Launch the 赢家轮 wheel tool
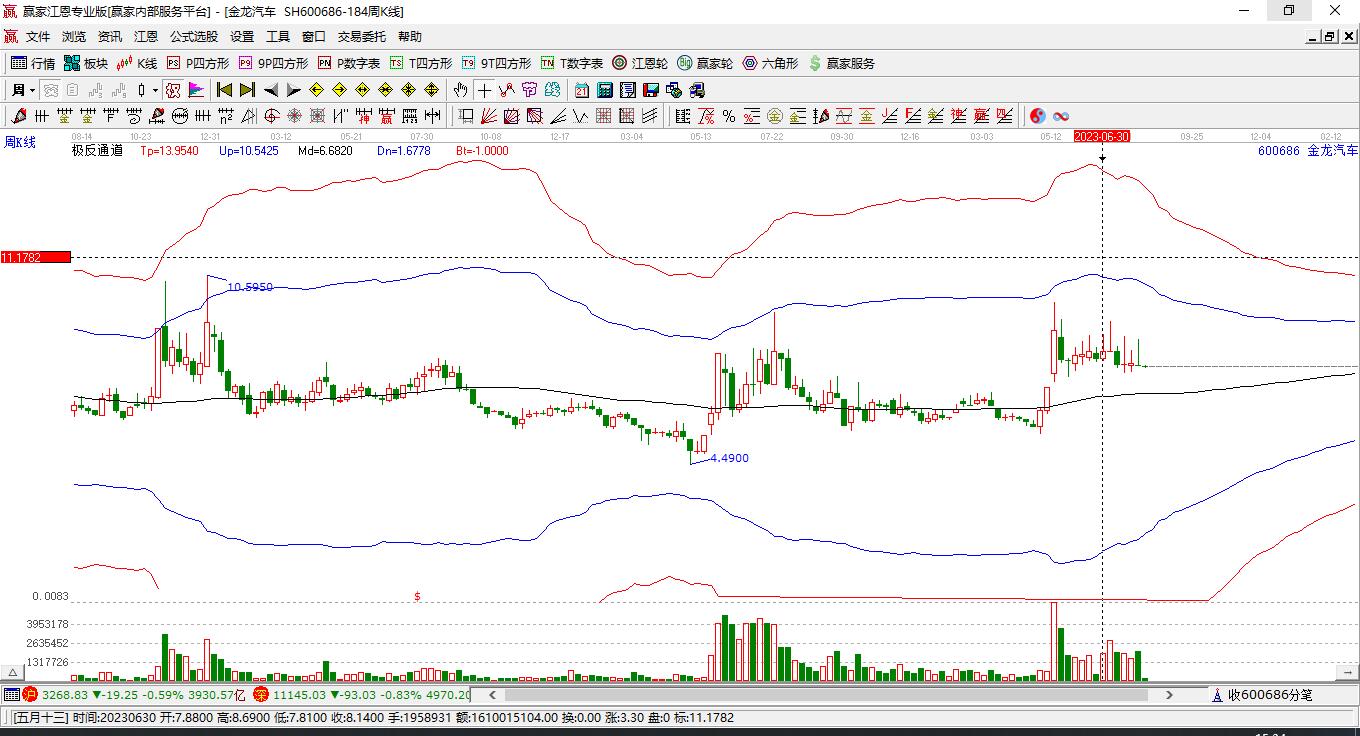 click(705, 63)
